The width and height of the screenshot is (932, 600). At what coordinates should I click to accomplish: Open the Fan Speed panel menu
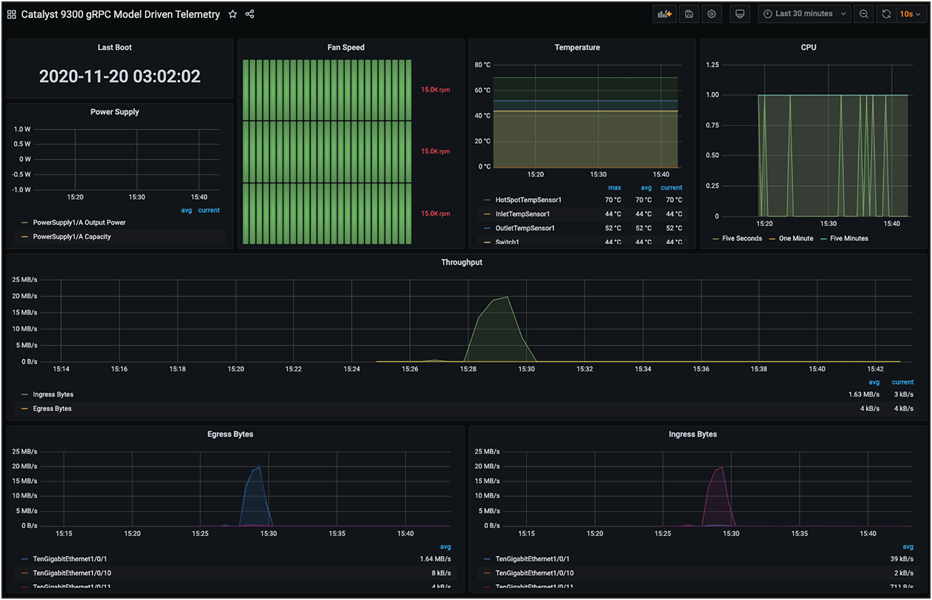tap(346, 47)
